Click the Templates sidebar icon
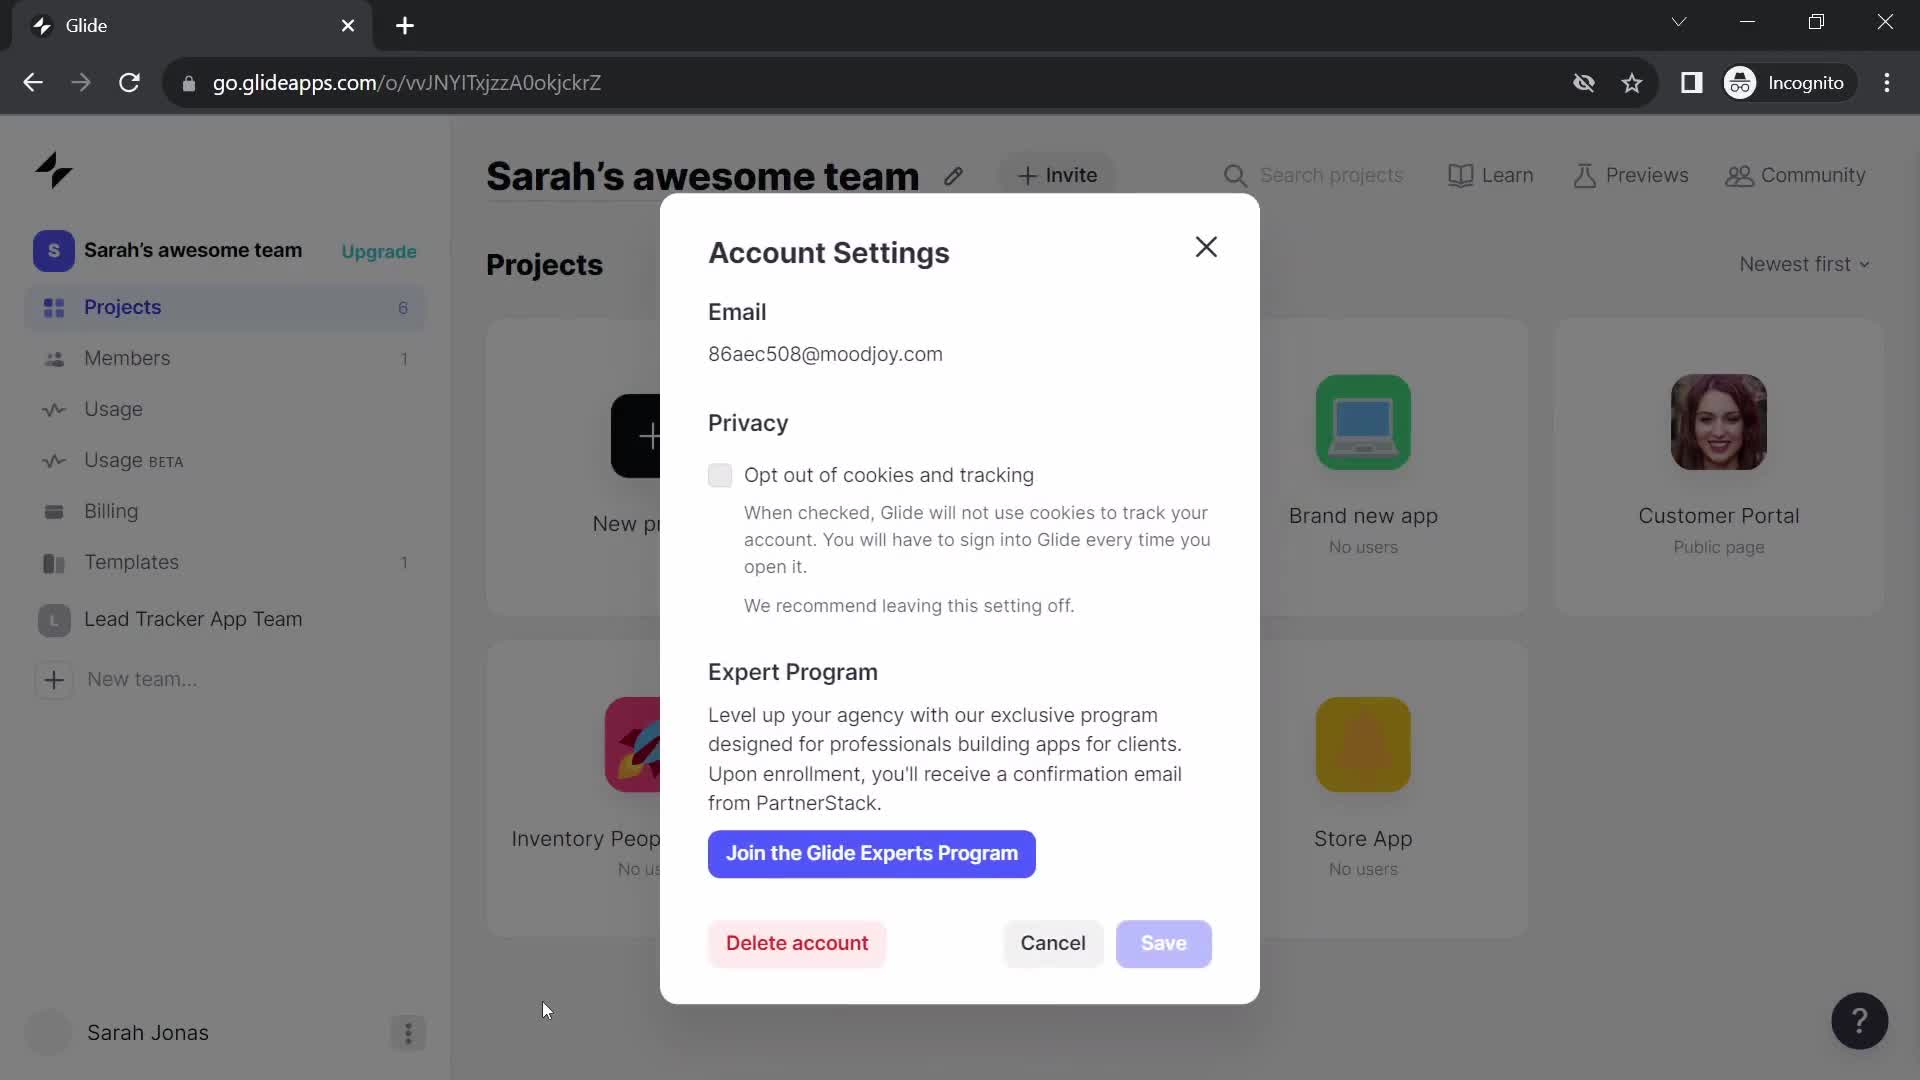Screen dimensions: 1920x1080 tap(54, 562)
